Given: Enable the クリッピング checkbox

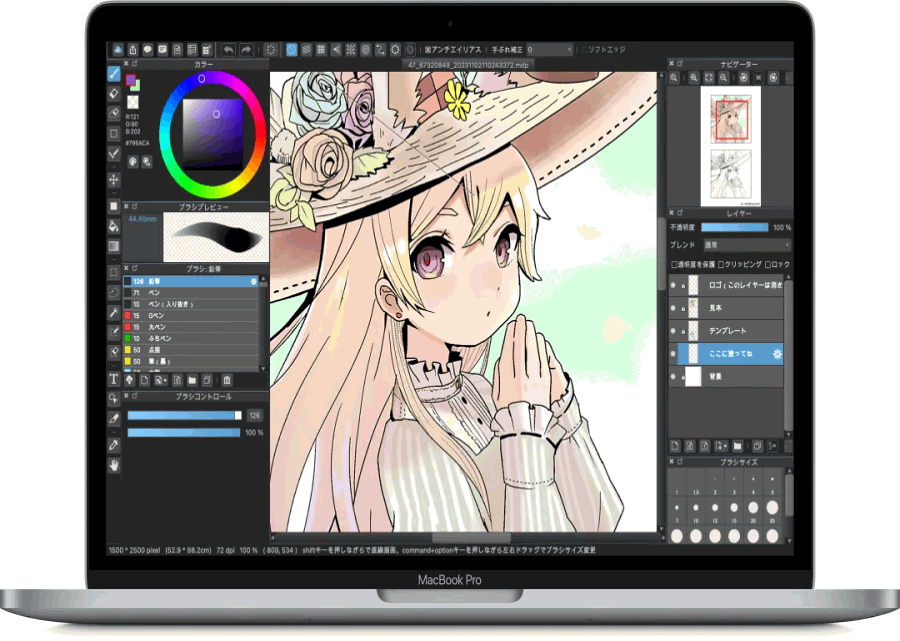Looking at the screenshot, I should (x=722, y=264).
